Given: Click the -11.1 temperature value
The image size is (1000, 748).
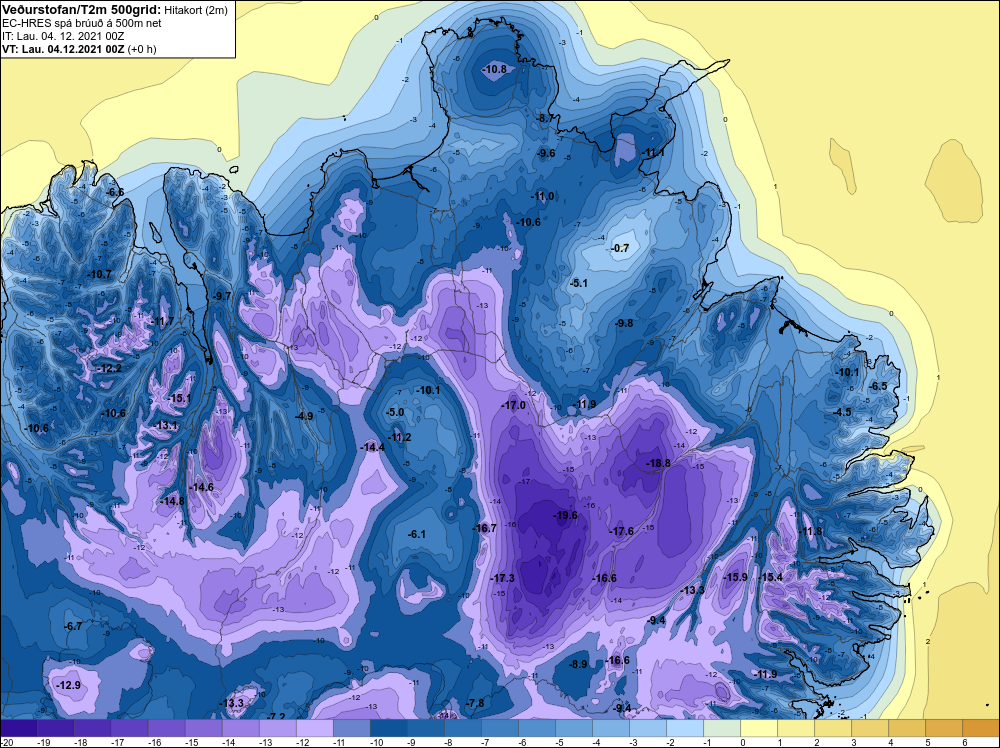Looking at the screenshot, I should click(x=654, y=152).
